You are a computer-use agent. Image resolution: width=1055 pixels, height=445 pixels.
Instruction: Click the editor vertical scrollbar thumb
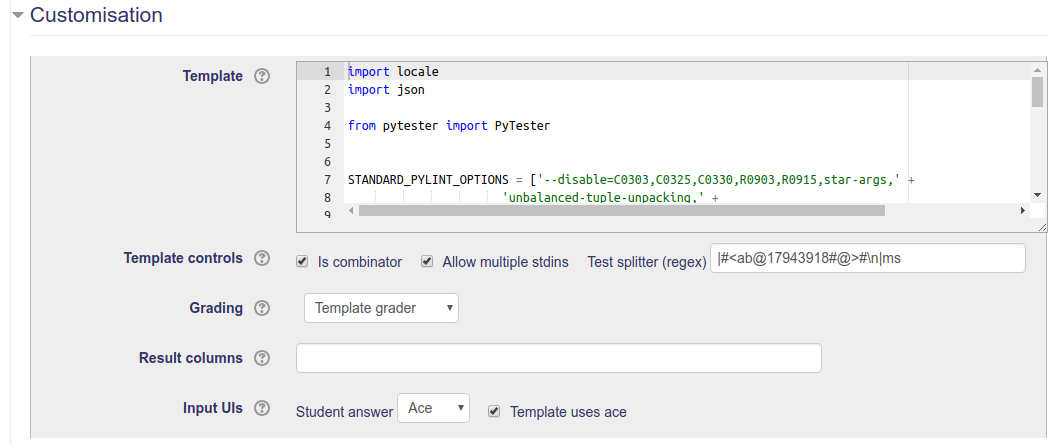(x=1038, y=92)
